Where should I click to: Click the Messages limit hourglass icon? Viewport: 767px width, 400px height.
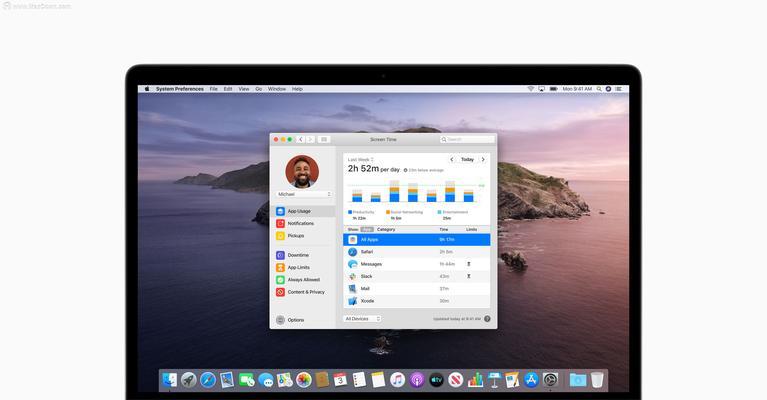[x=469, y=264]
